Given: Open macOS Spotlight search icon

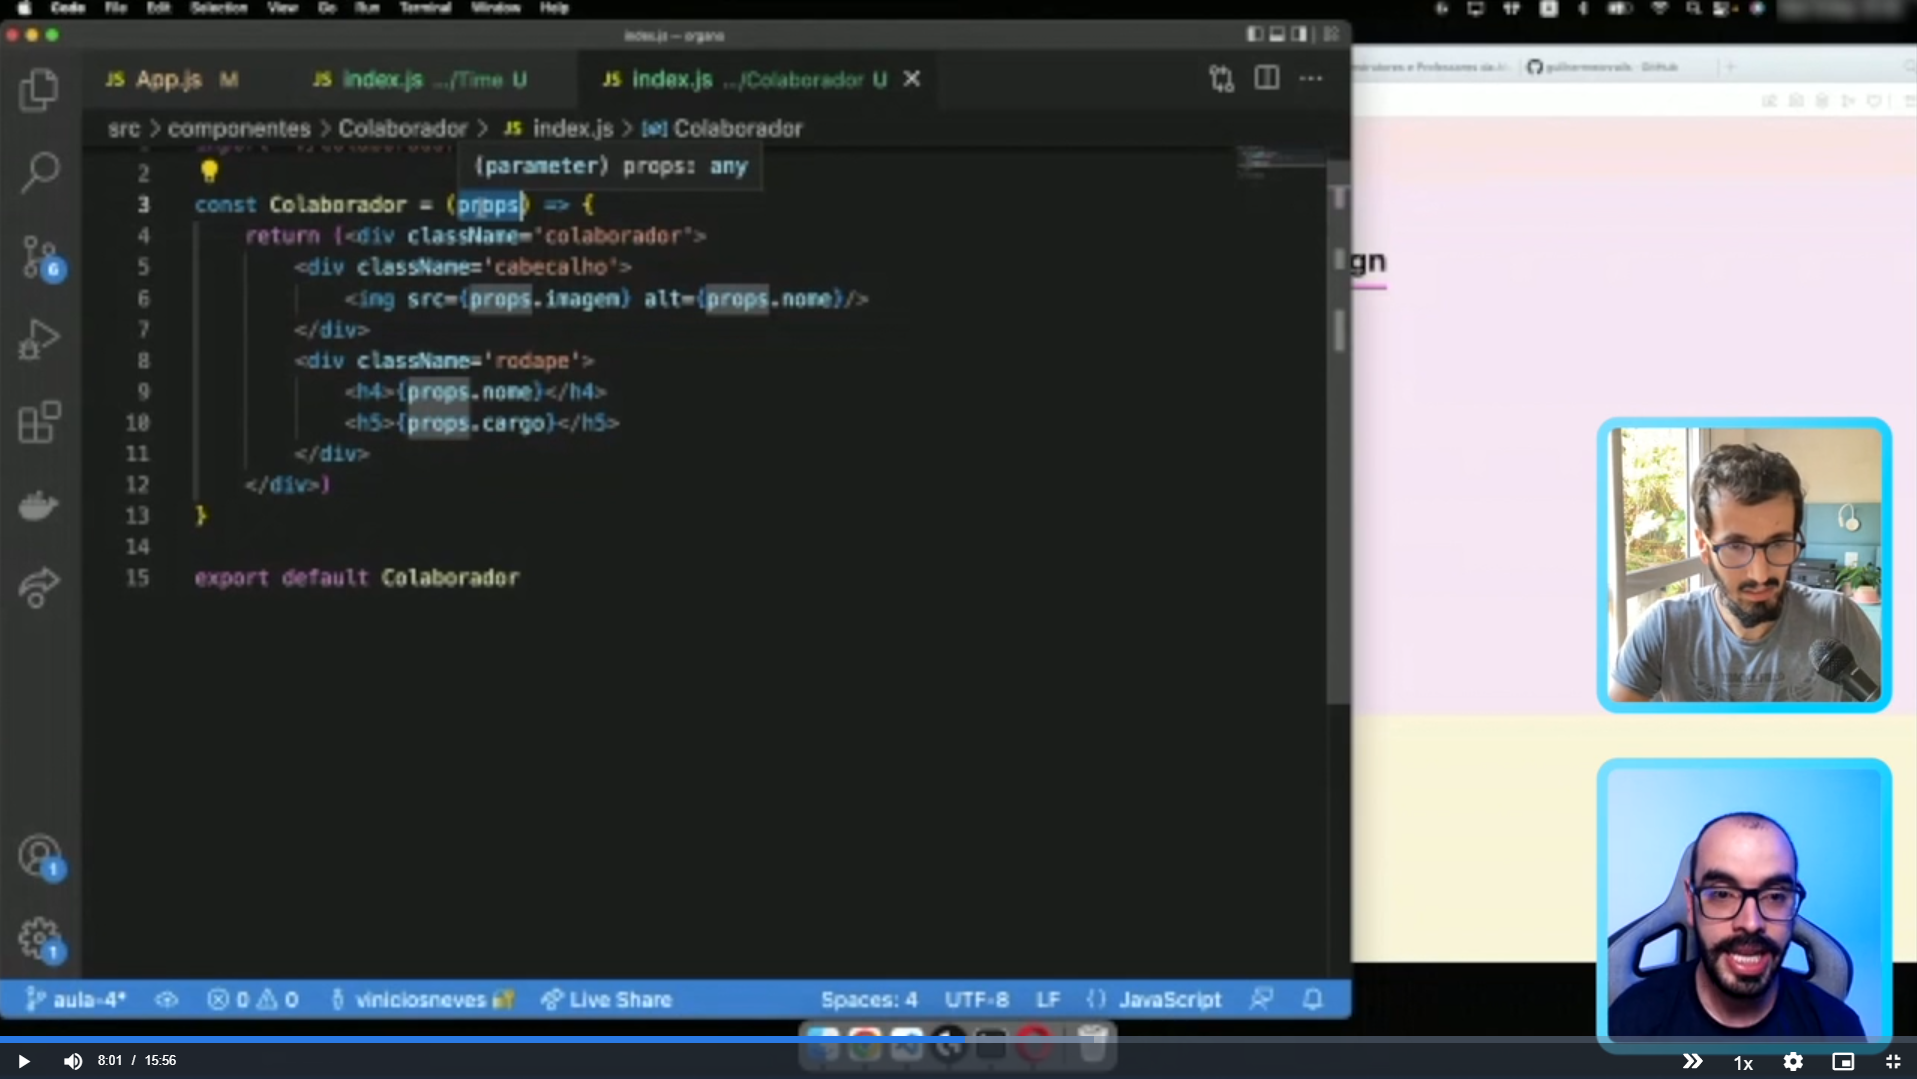Looking at the screenshot, I should click(1692, 9).
